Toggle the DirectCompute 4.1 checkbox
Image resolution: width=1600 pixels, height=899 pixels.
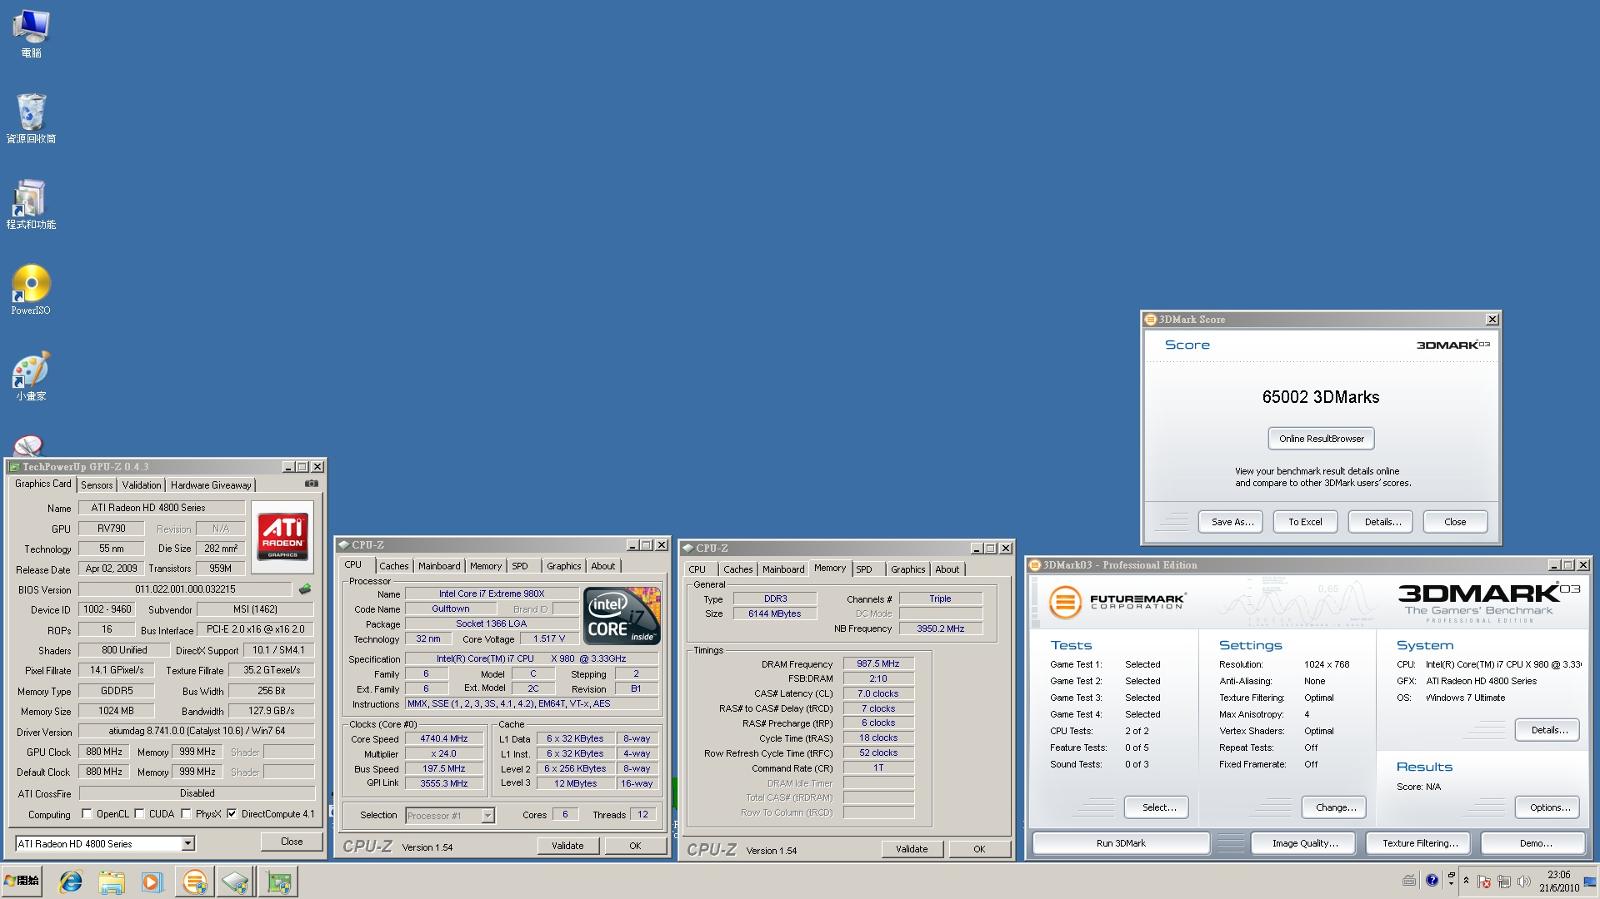pyautogui.click(x=232, y=814)
